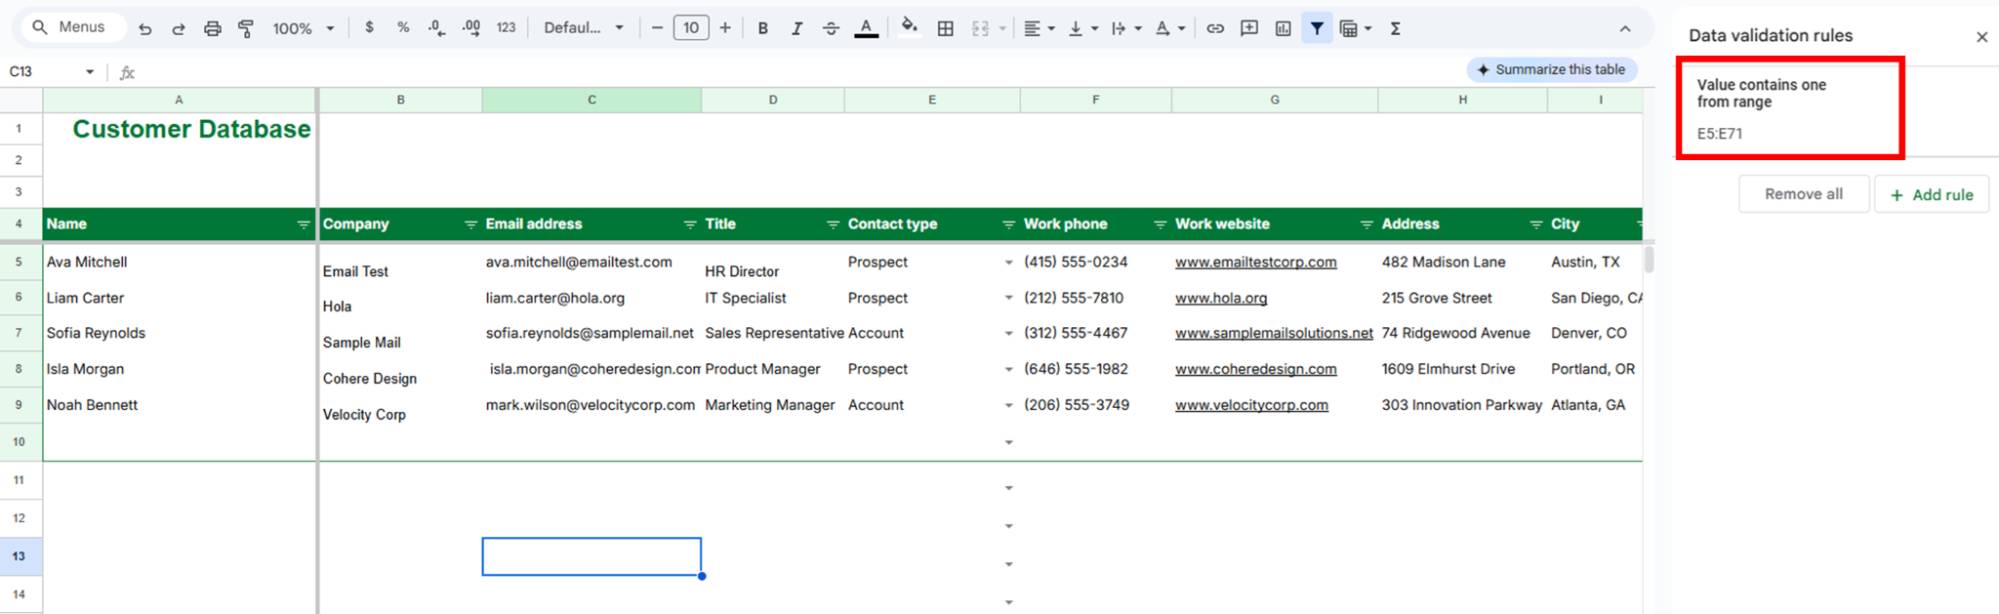1999x614 pixels.
Task: Open the text color picker
Action: click(x=866, y=28)
